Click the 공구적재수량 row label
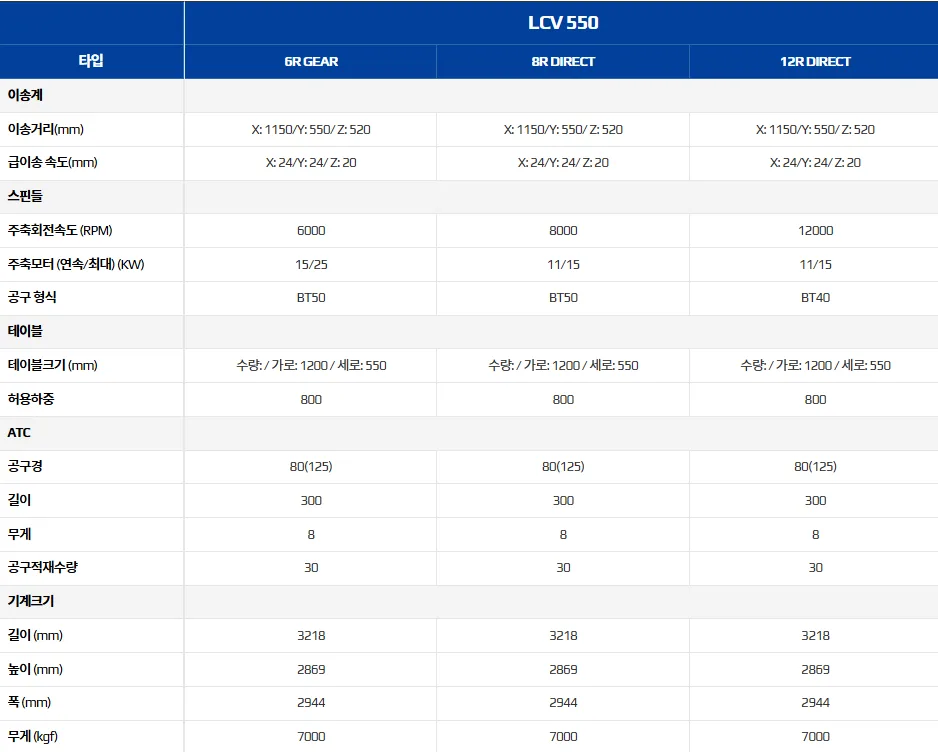The height and width of the screenshot is (752, 938). coord(42,567)
